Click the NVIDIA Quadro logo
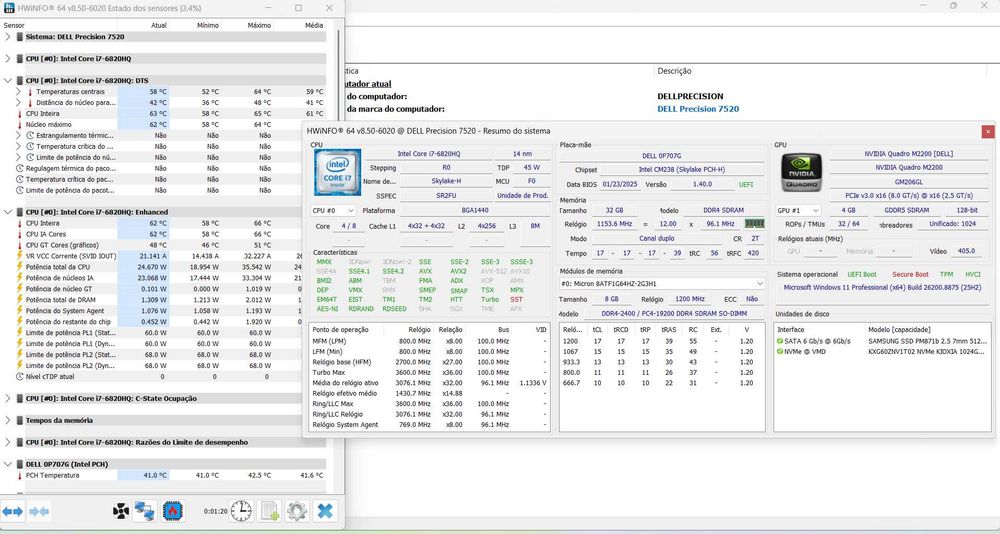This screenshot has width=1000, height=534. point(802,172)
